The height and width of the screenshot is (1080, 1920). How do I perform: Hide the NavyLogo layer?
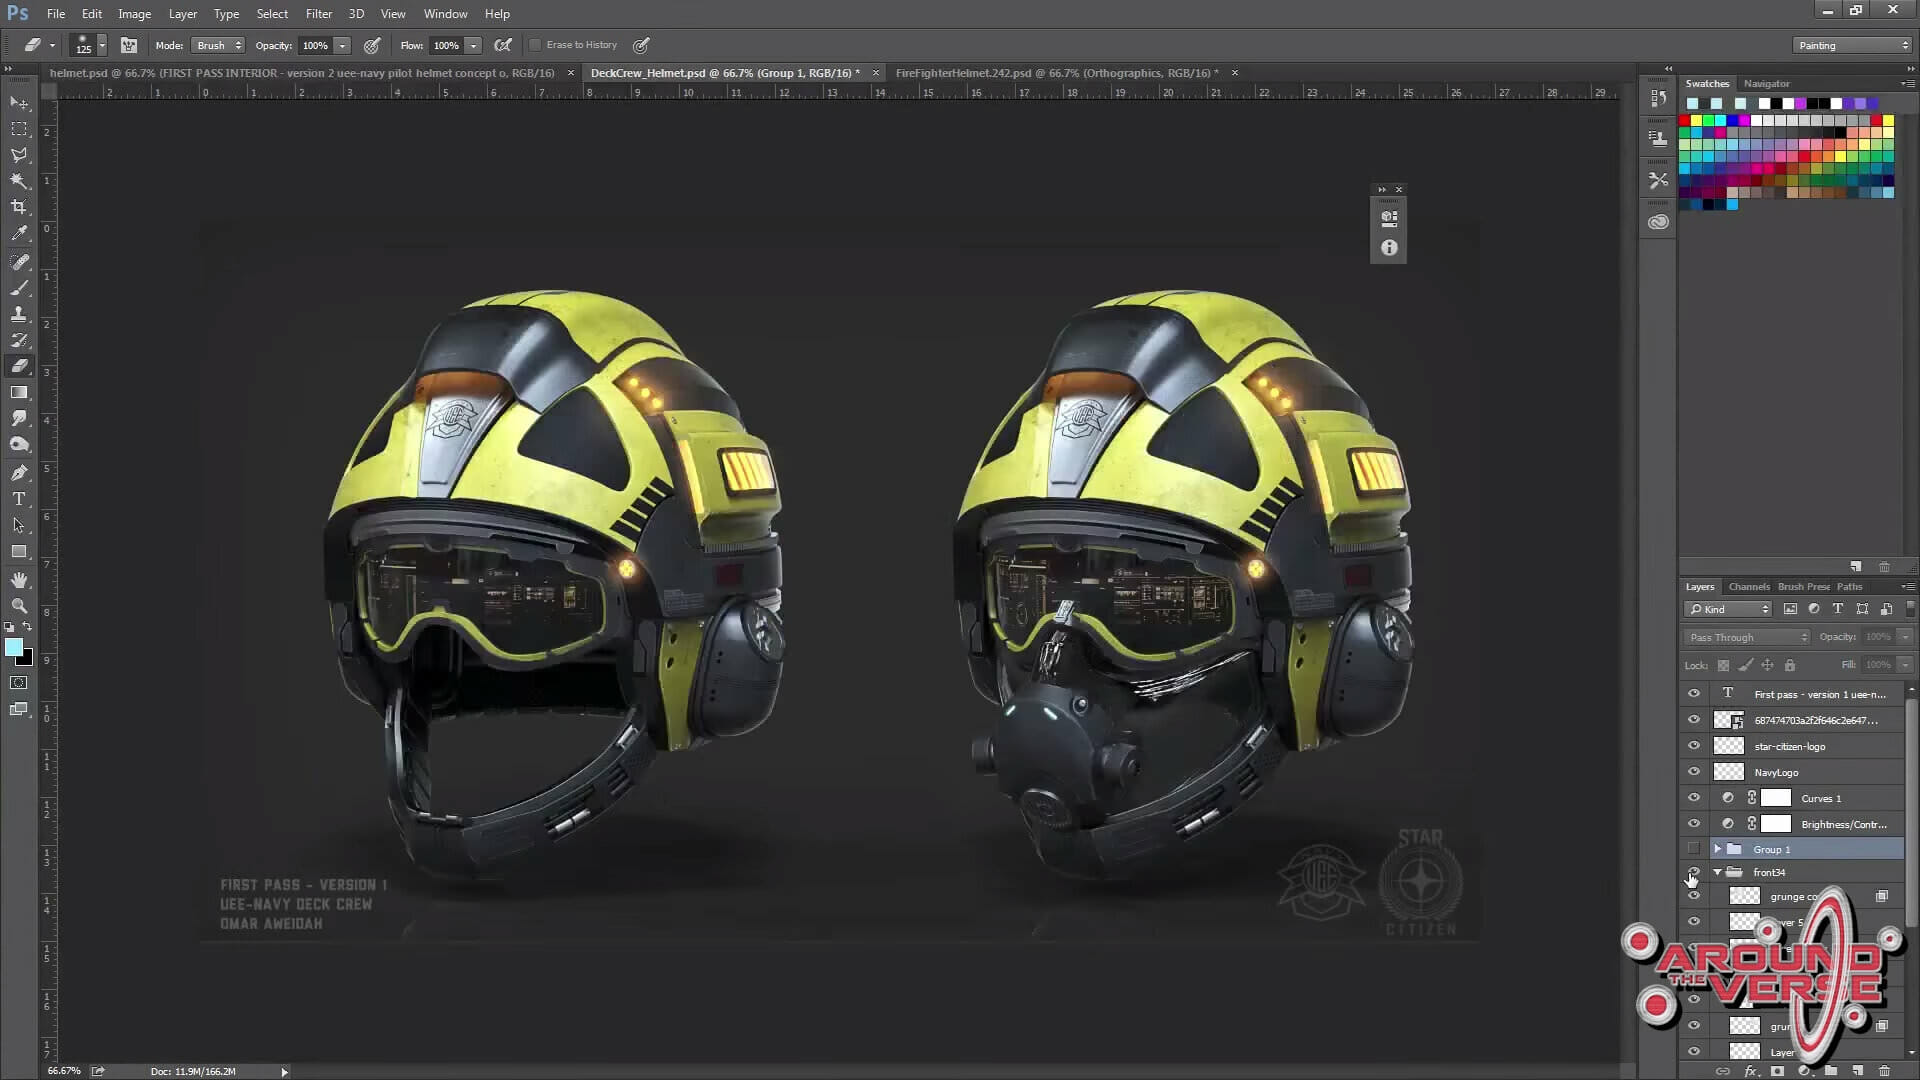coord(1694,772)
